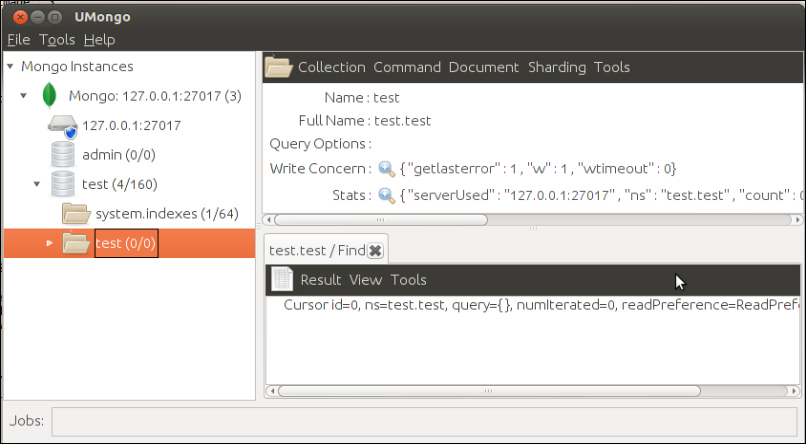Click the Stats serverUsed value text
This screenshot has width=806, height=444.
(x=601, y=195)
